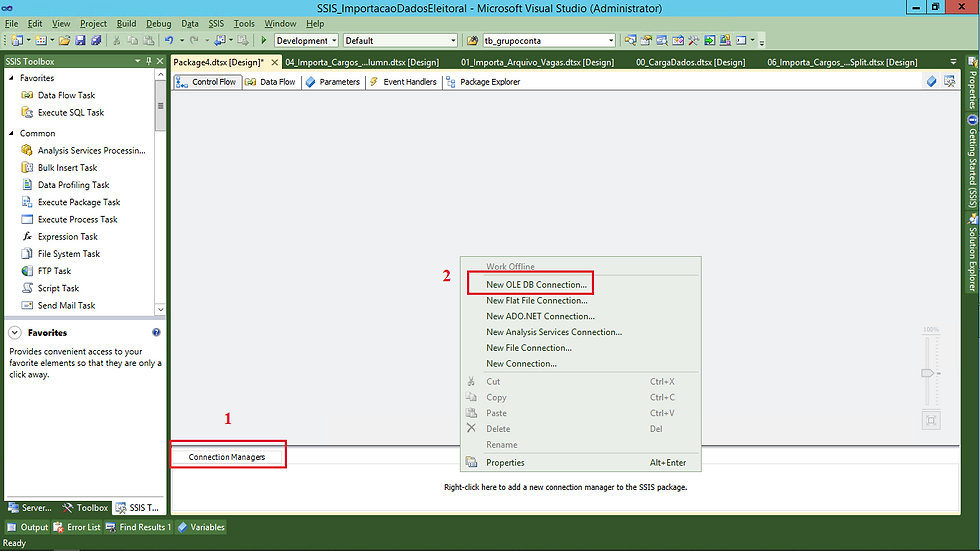This screenshot has height=551, width=980.
Task: Open the Toolbox hammer-and-wrench icon
Action: pyautogui.click(x=694, y=41)
